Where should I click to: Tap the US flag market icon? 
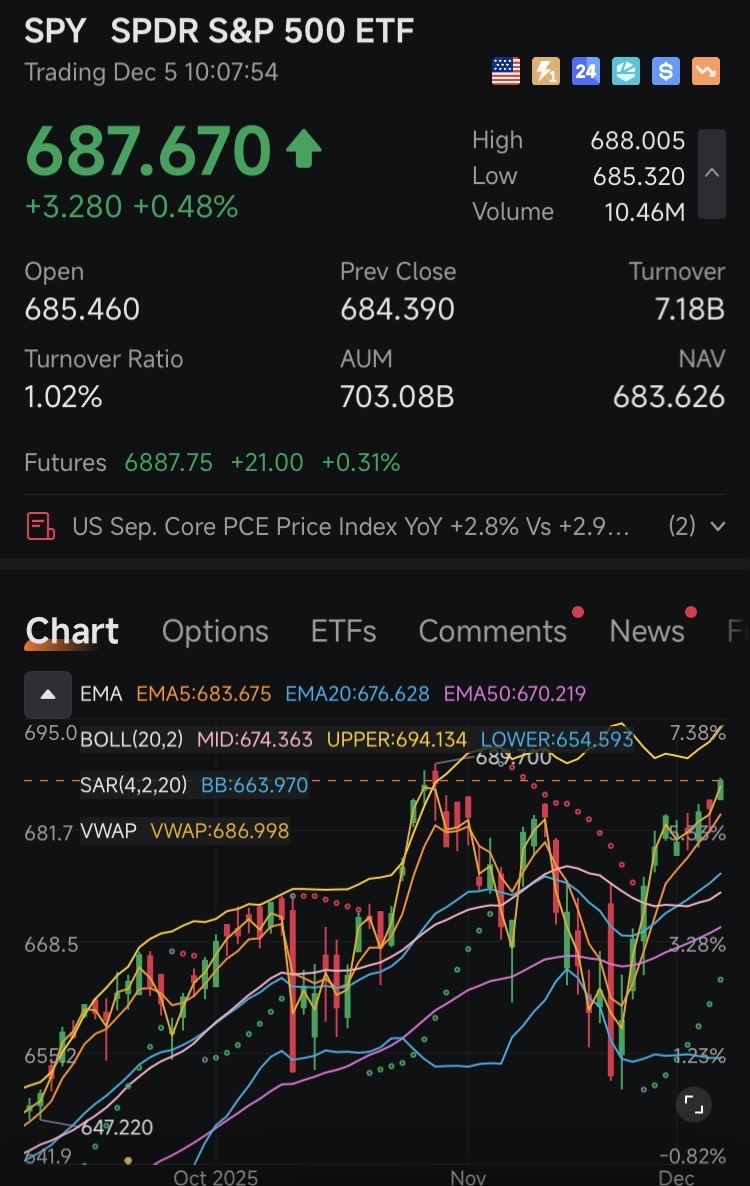pos(506,72)
